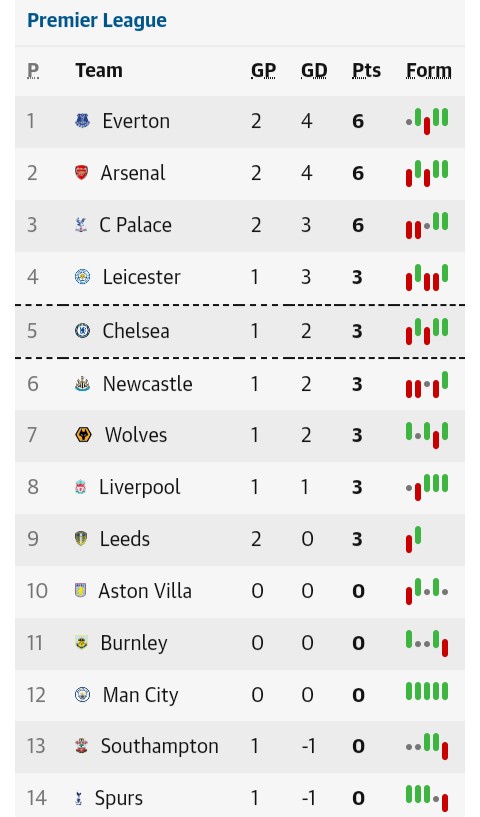Click the Leicester club crest icon
This screenshot has height=817, width=480.
(x=82, y=277)
